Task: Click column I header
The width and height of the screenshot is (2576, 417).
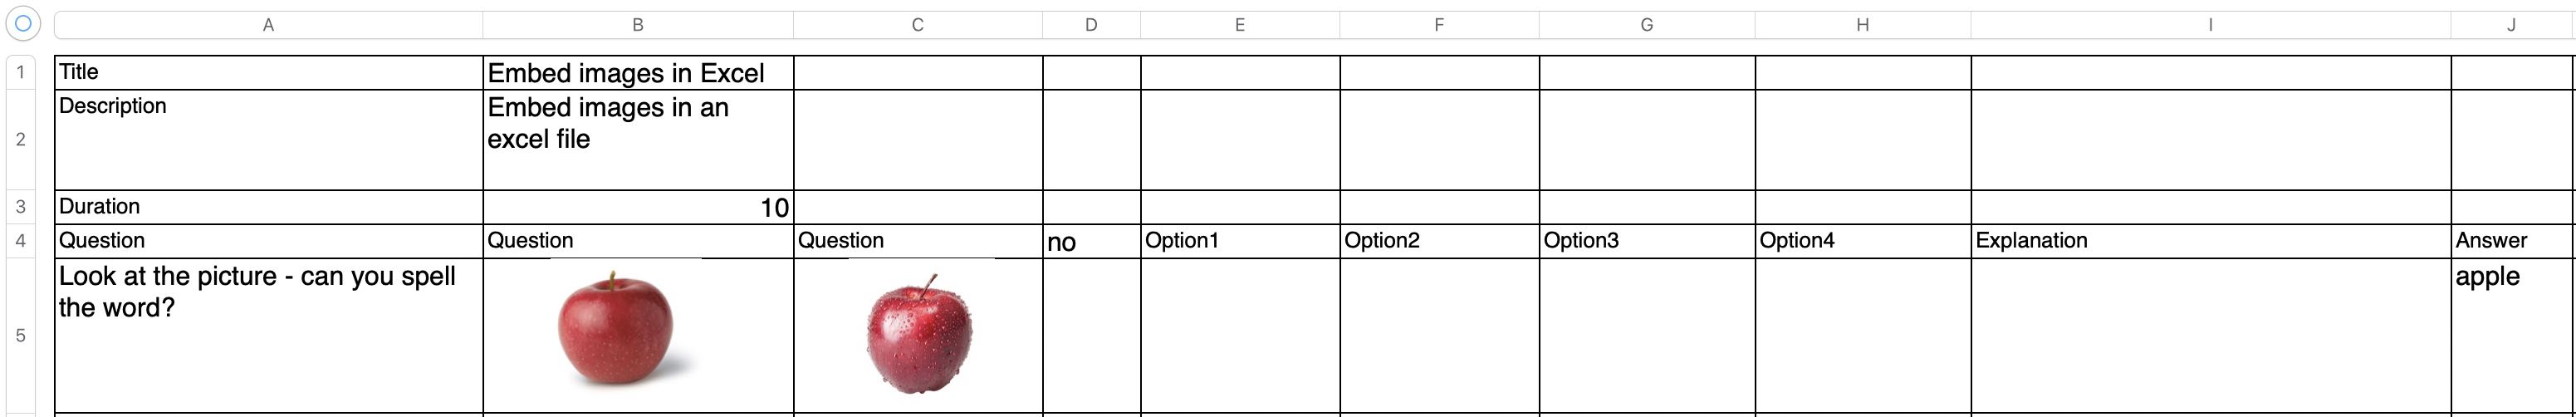Action: coord(2210,25)
